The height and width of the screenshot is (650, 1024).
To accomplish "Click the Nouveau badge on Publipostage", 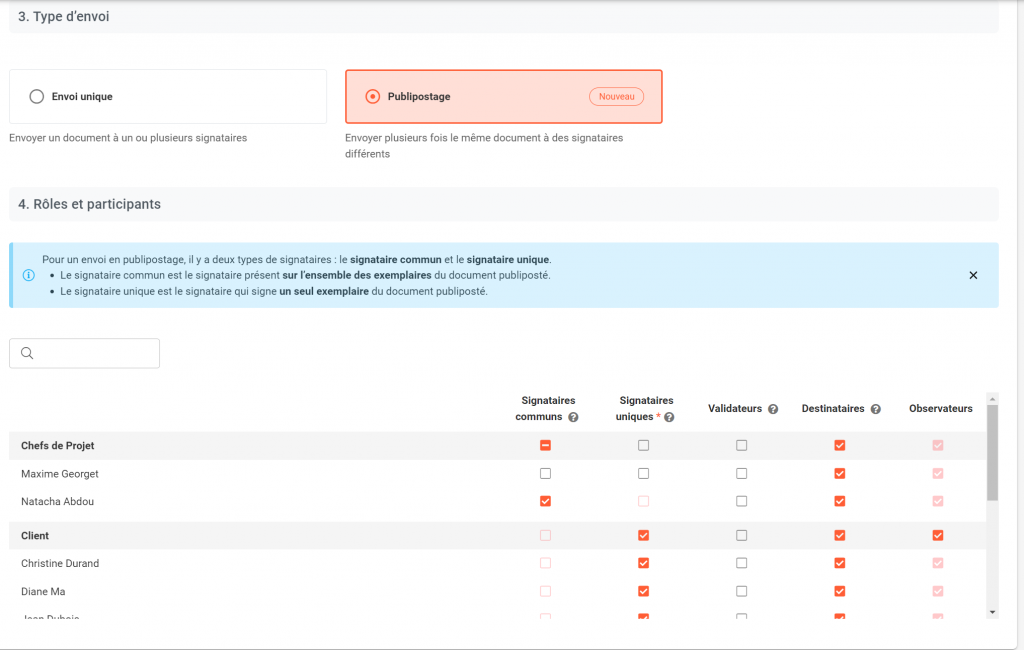I will tap(616, 97).
